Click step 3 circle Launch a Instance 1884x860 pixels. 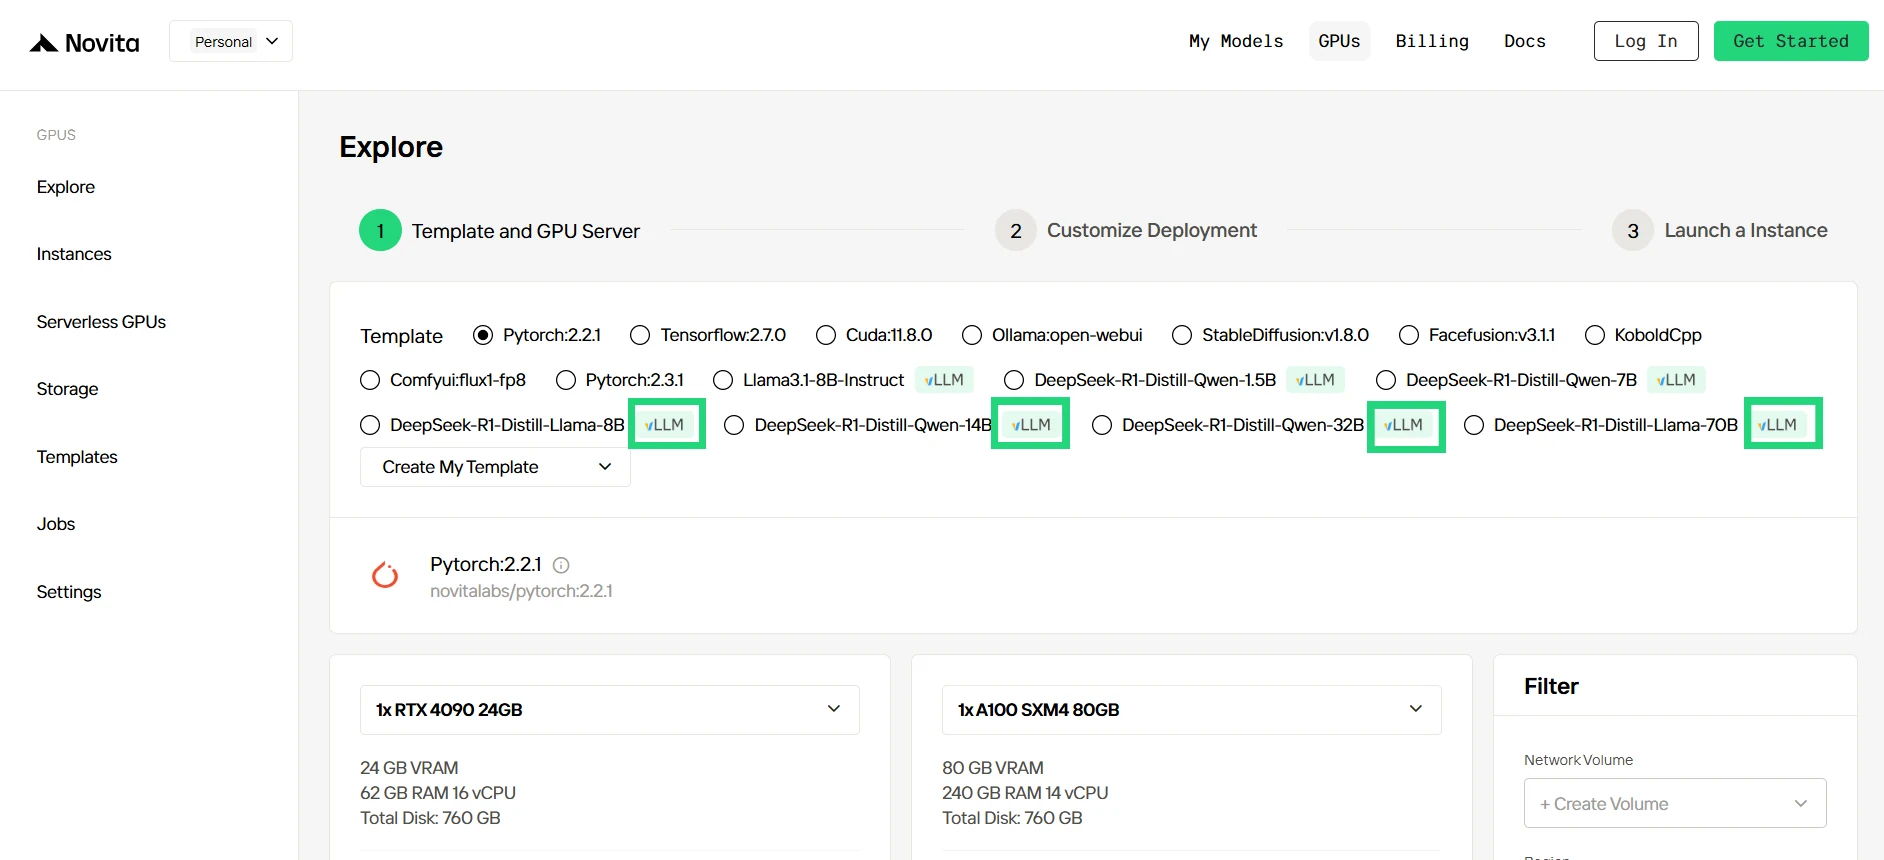pyautogui.click(x=1633, y=230)
